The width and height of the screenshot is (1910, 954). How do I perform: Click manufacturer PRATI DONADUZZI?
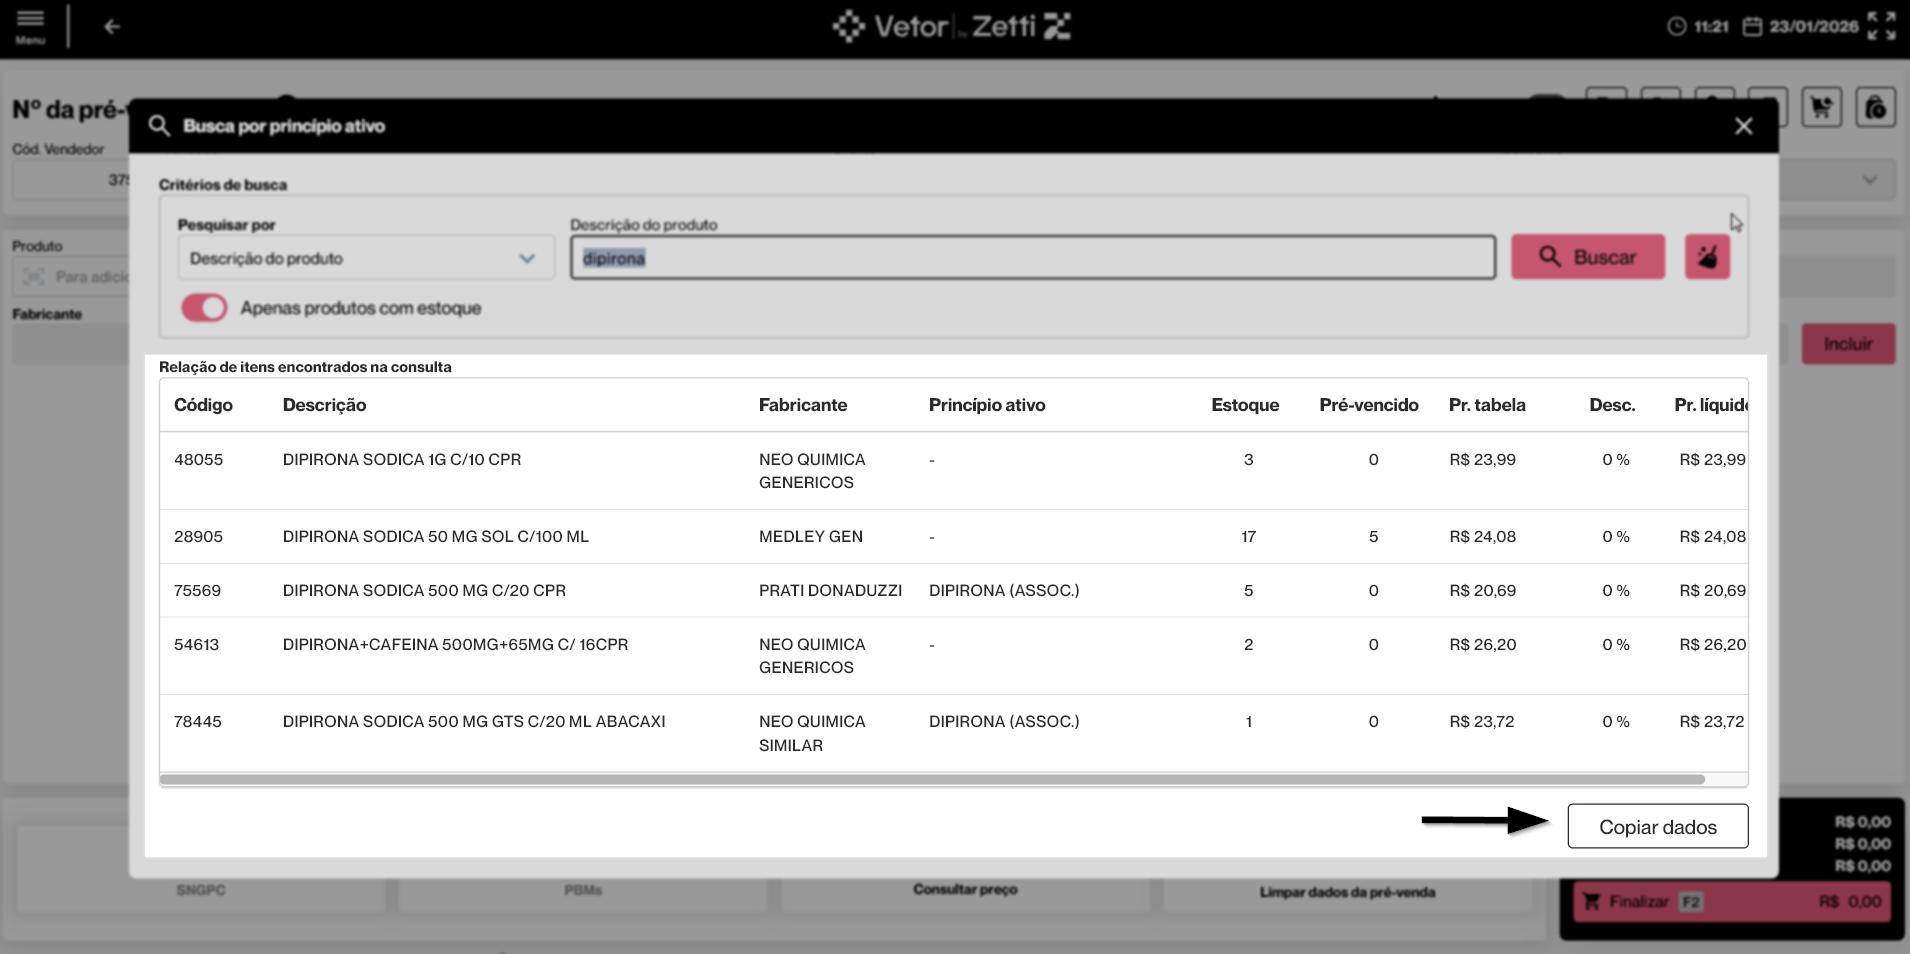(830, 591)
